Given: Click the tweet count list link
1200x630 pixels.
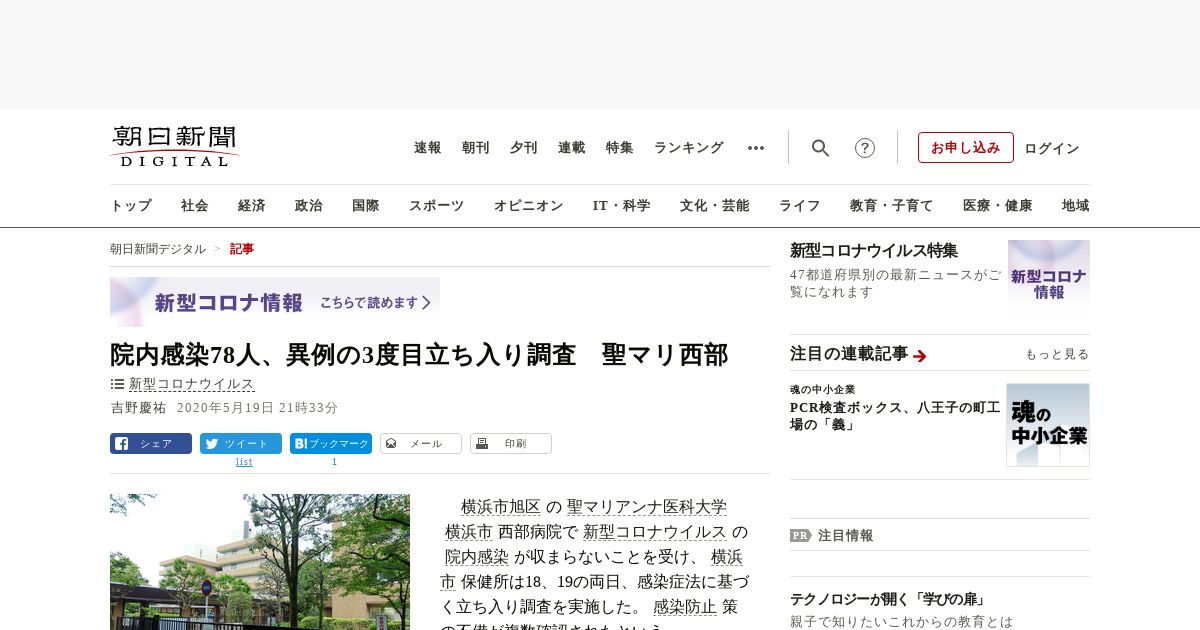Looking at the screenshot, I should pyautogui.click(x=244, y=462).
